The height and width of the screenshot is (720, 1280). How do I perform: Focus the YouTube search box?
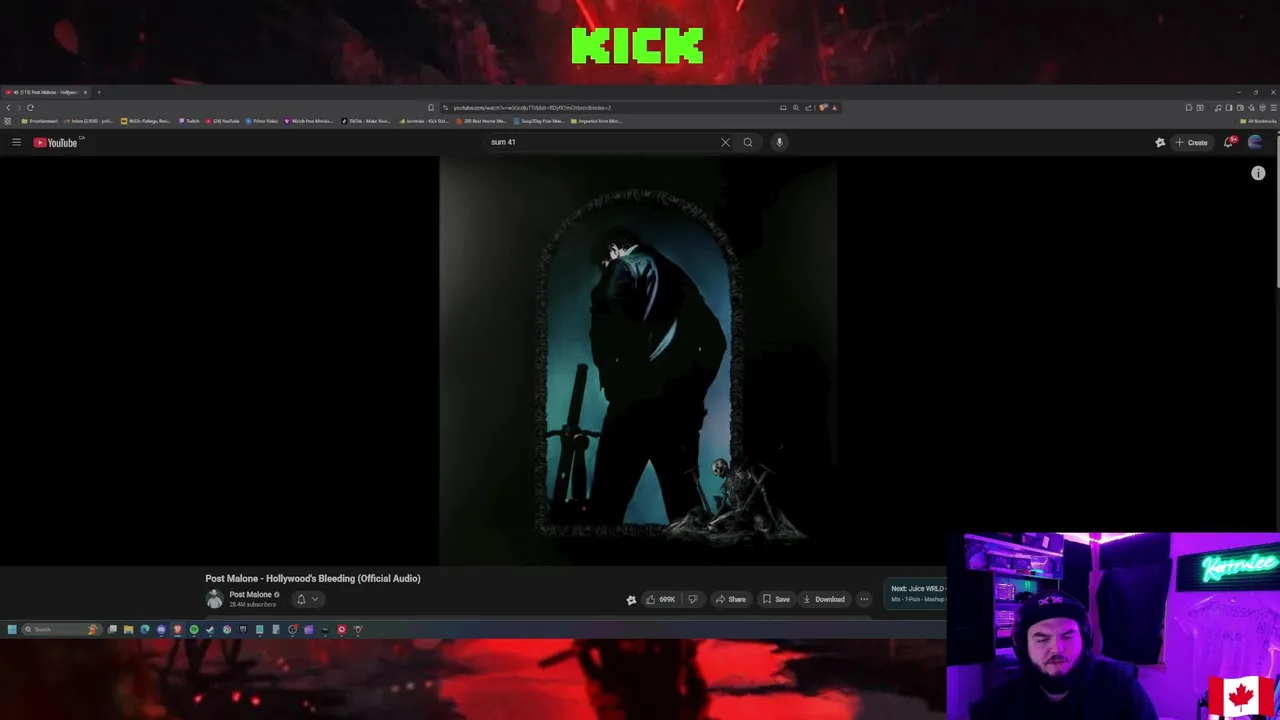[x=600, y=142]
